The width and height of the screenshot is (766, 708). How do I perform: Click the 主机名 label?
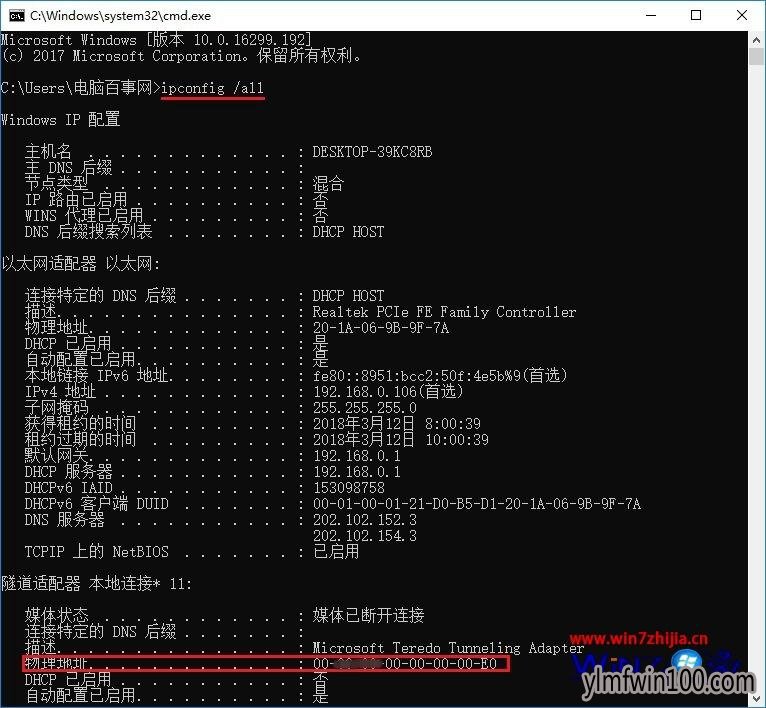[48, 151]
